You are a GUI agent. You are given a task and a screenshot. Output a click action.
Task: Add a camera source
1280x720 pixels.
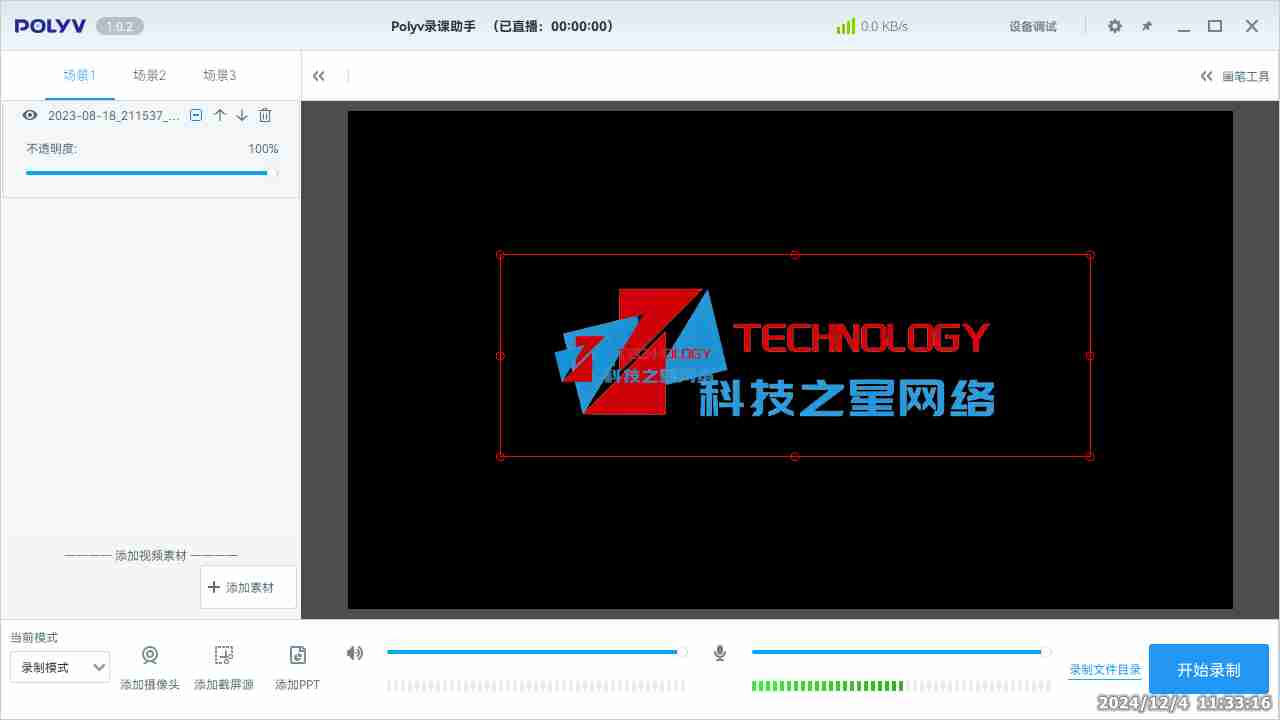click(150, 656)
